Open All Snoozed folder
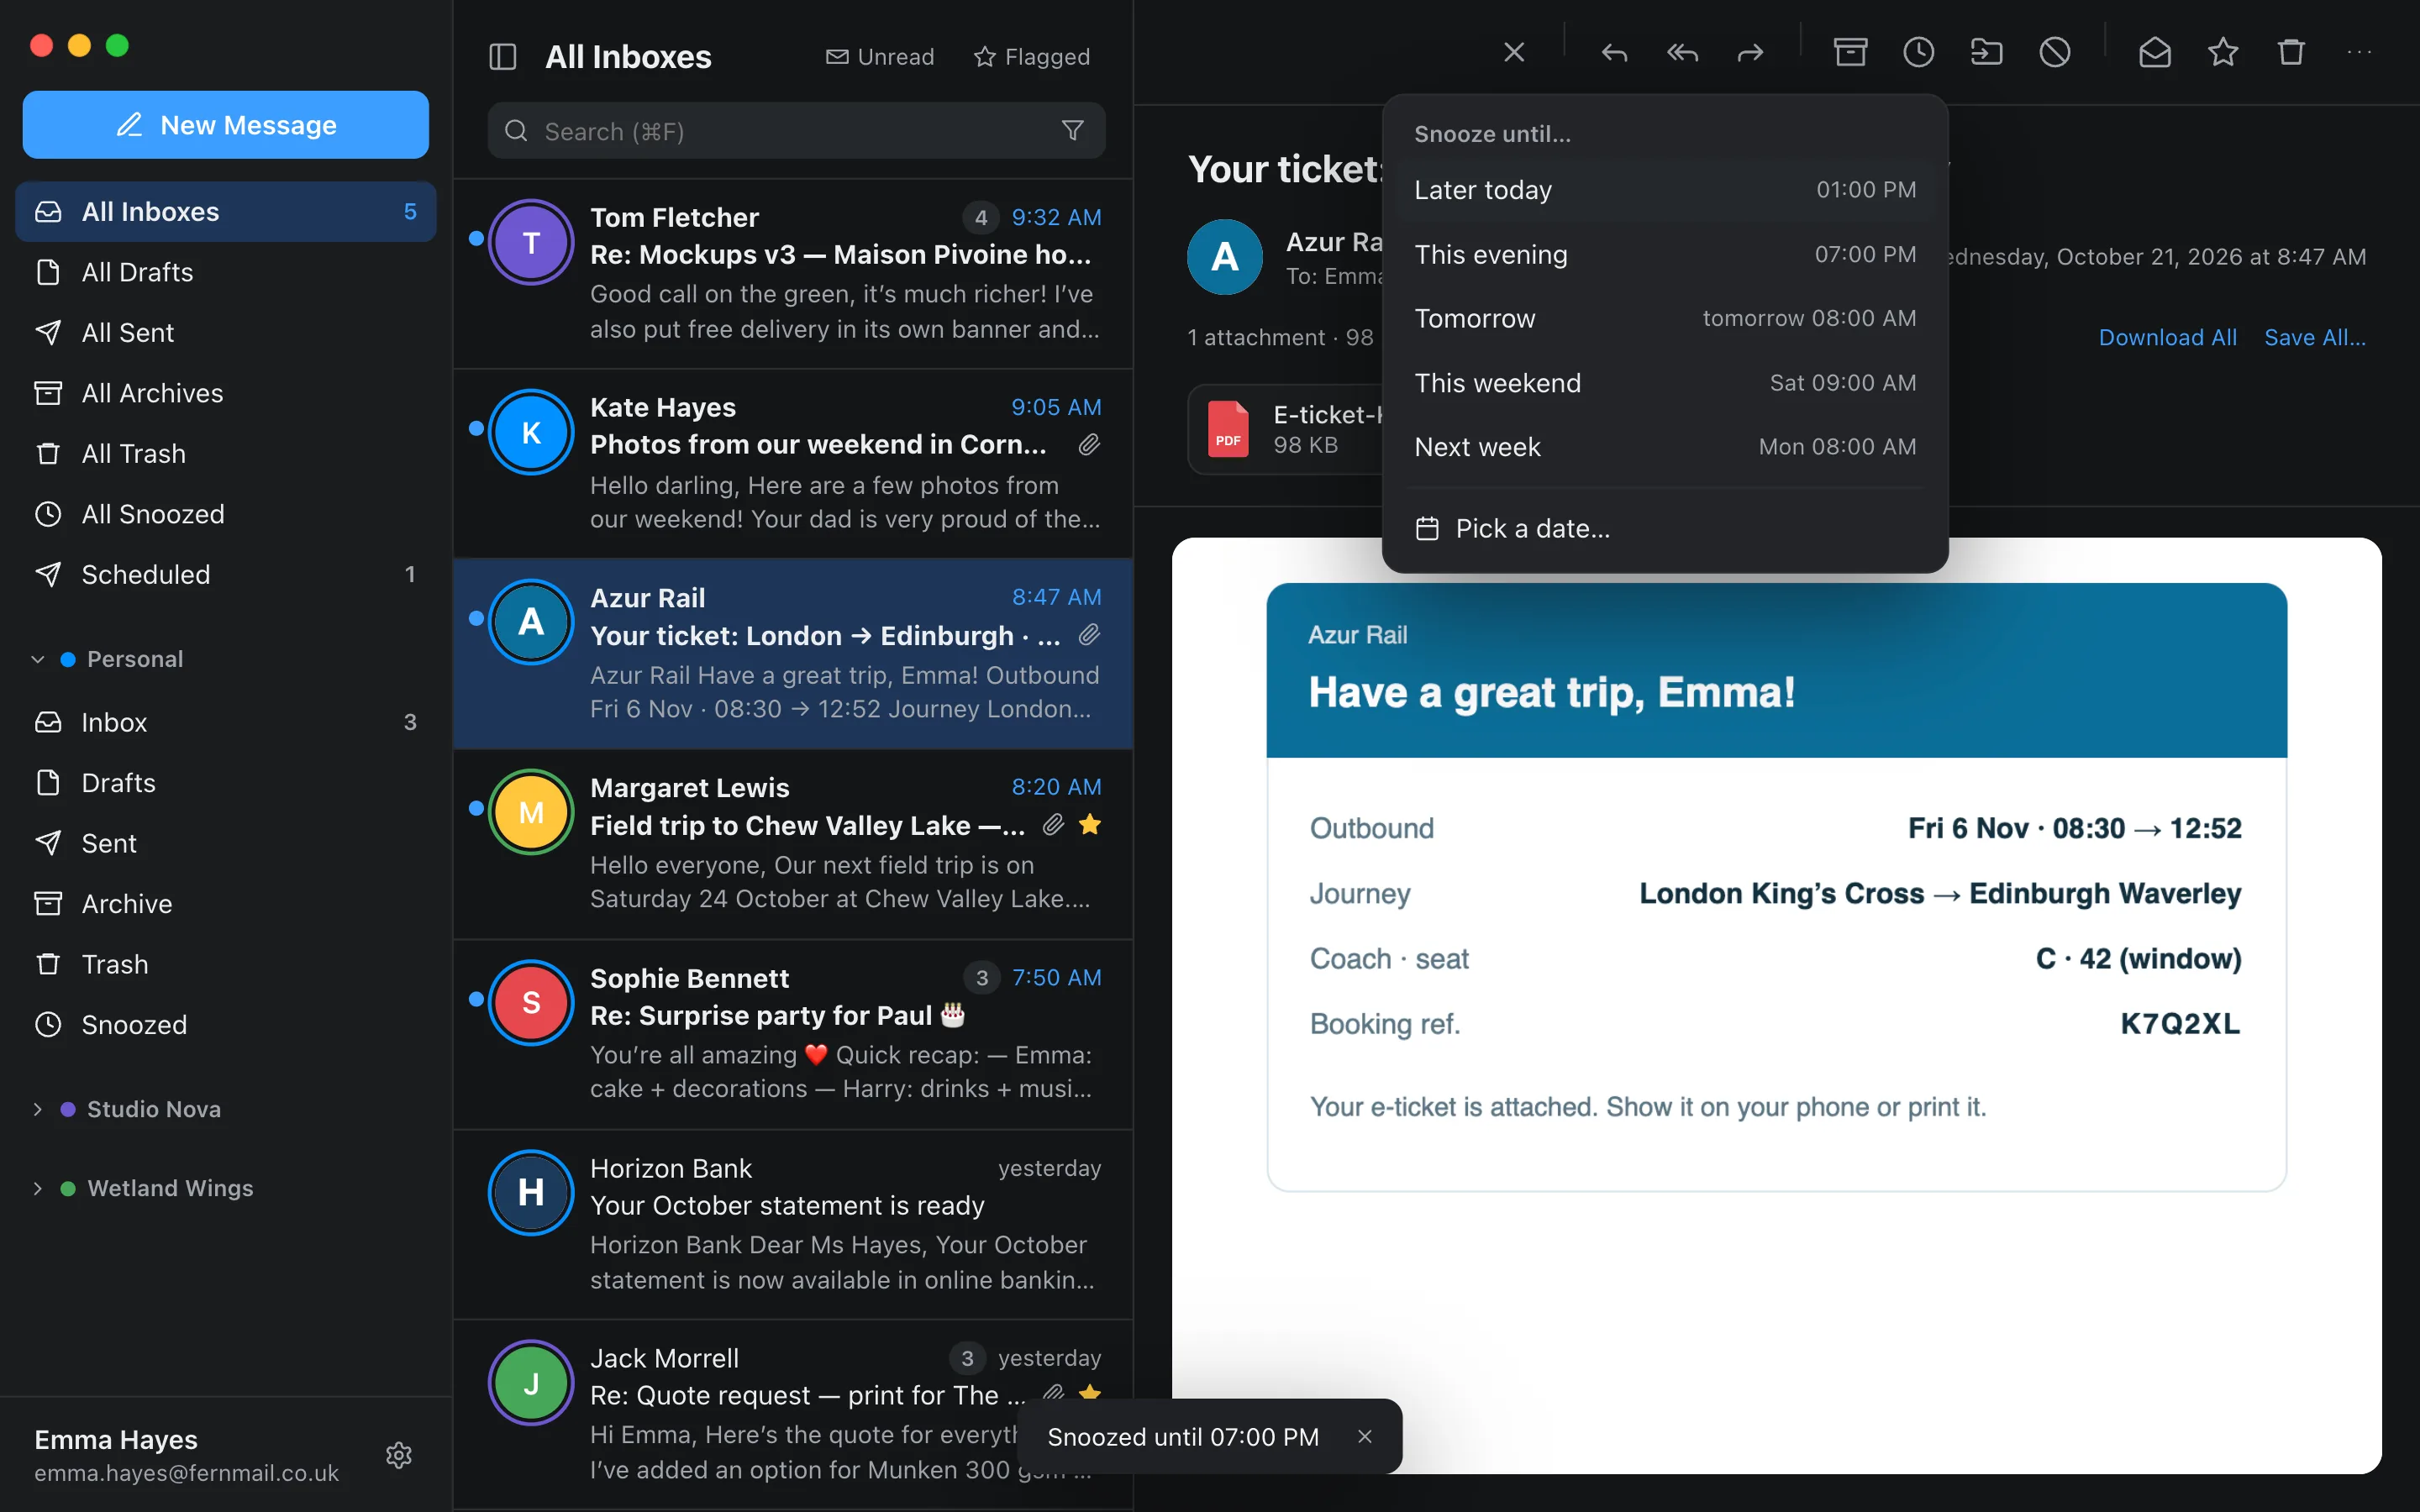This screenshot has height=1512, width=2420. 226,514
